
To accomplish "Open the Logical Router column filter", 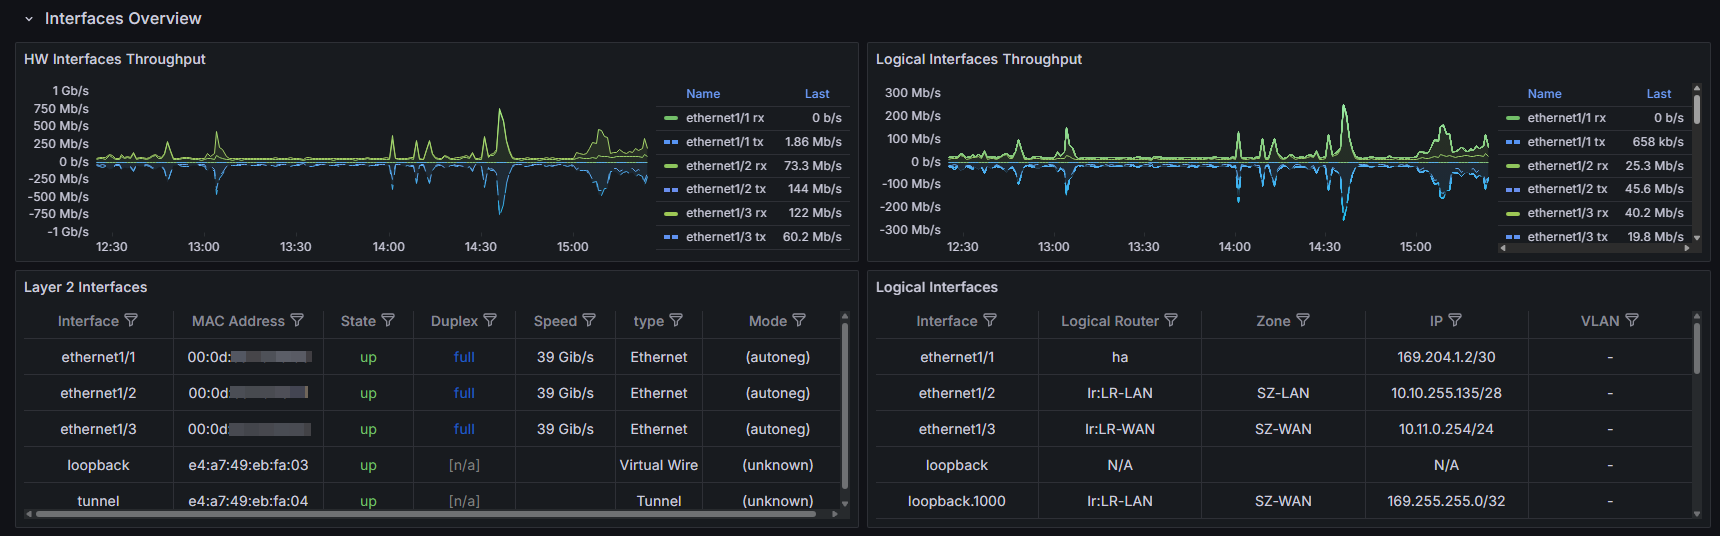I will pyautogui.click(x=1171, y=321).
